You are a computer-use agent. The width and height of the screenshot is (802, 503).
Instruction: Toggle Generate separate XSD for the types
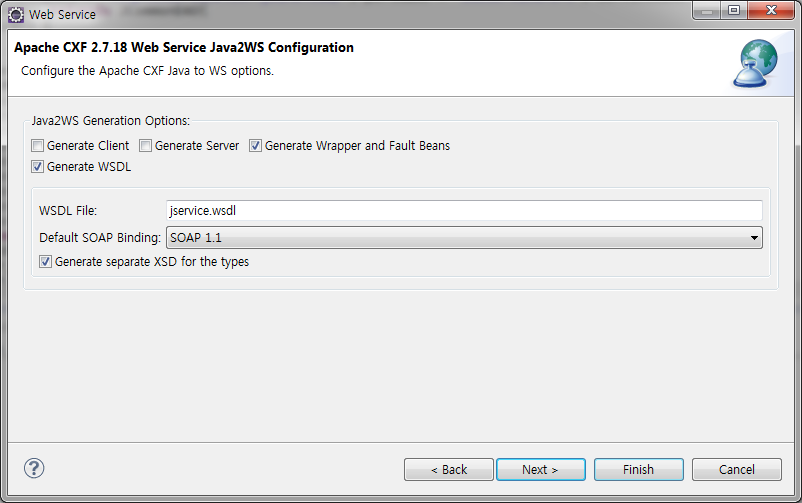46,262
